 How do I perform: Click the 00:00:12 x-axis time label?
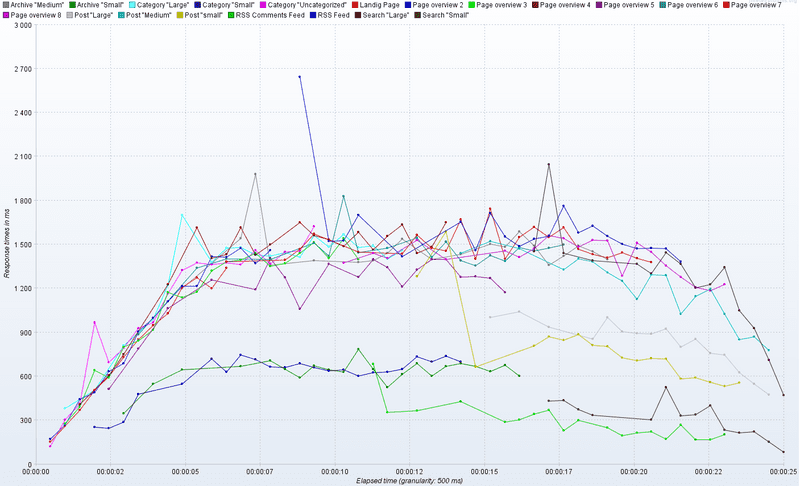point(410,472)
